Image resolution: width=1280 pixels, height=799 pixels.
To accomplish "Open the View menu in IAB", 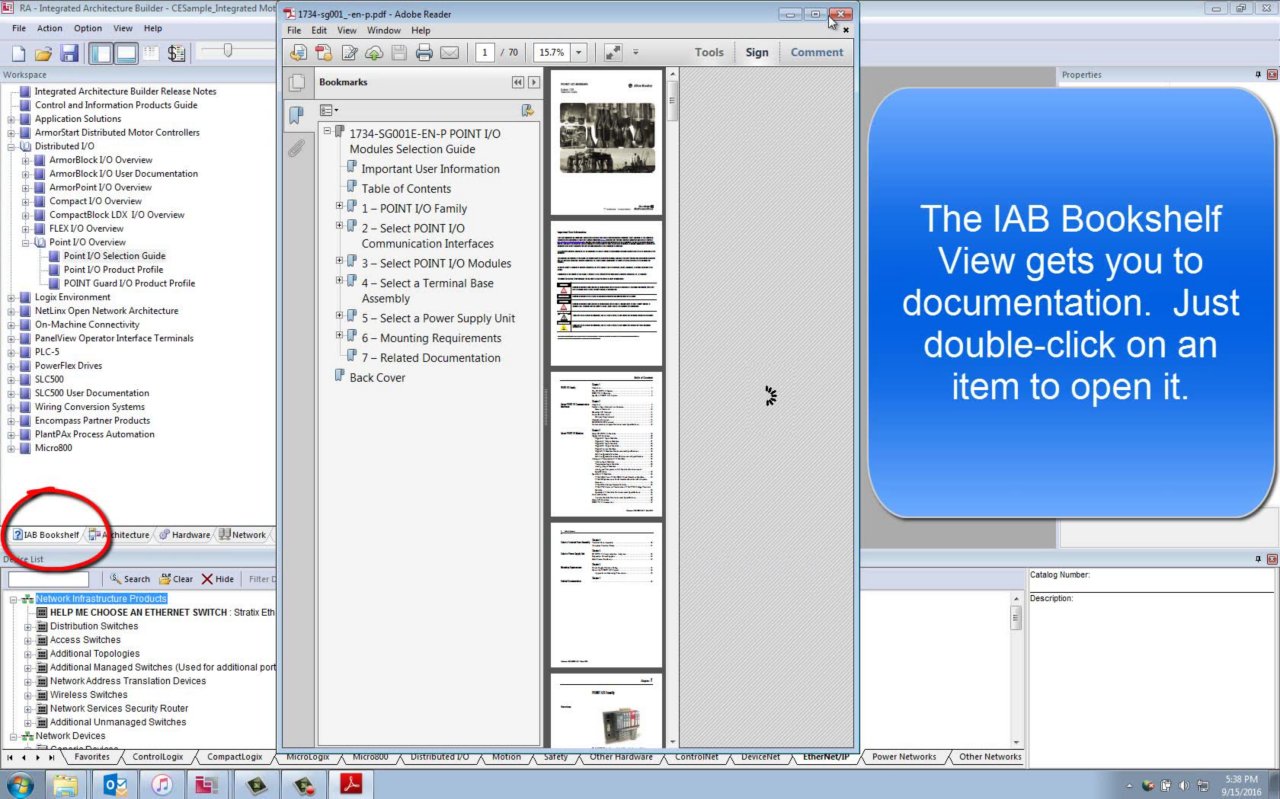I will (x=123, y=28).
